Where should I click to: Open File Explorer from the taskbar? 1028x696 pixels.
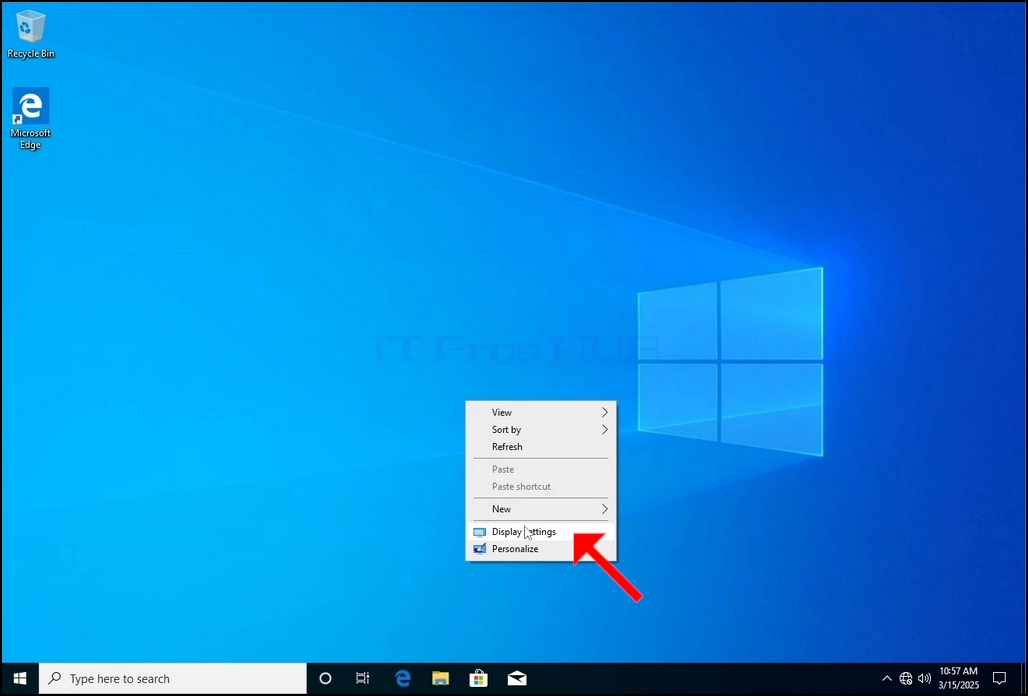tap(441, 678)
